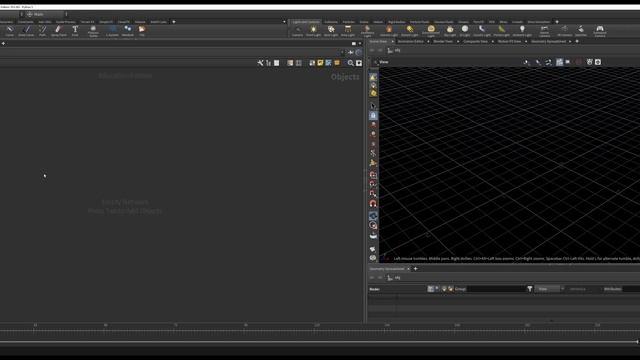This screenshot has width=640, height=360.
Task: Open the Animation Editor pane tab
Action: [410, 41]
